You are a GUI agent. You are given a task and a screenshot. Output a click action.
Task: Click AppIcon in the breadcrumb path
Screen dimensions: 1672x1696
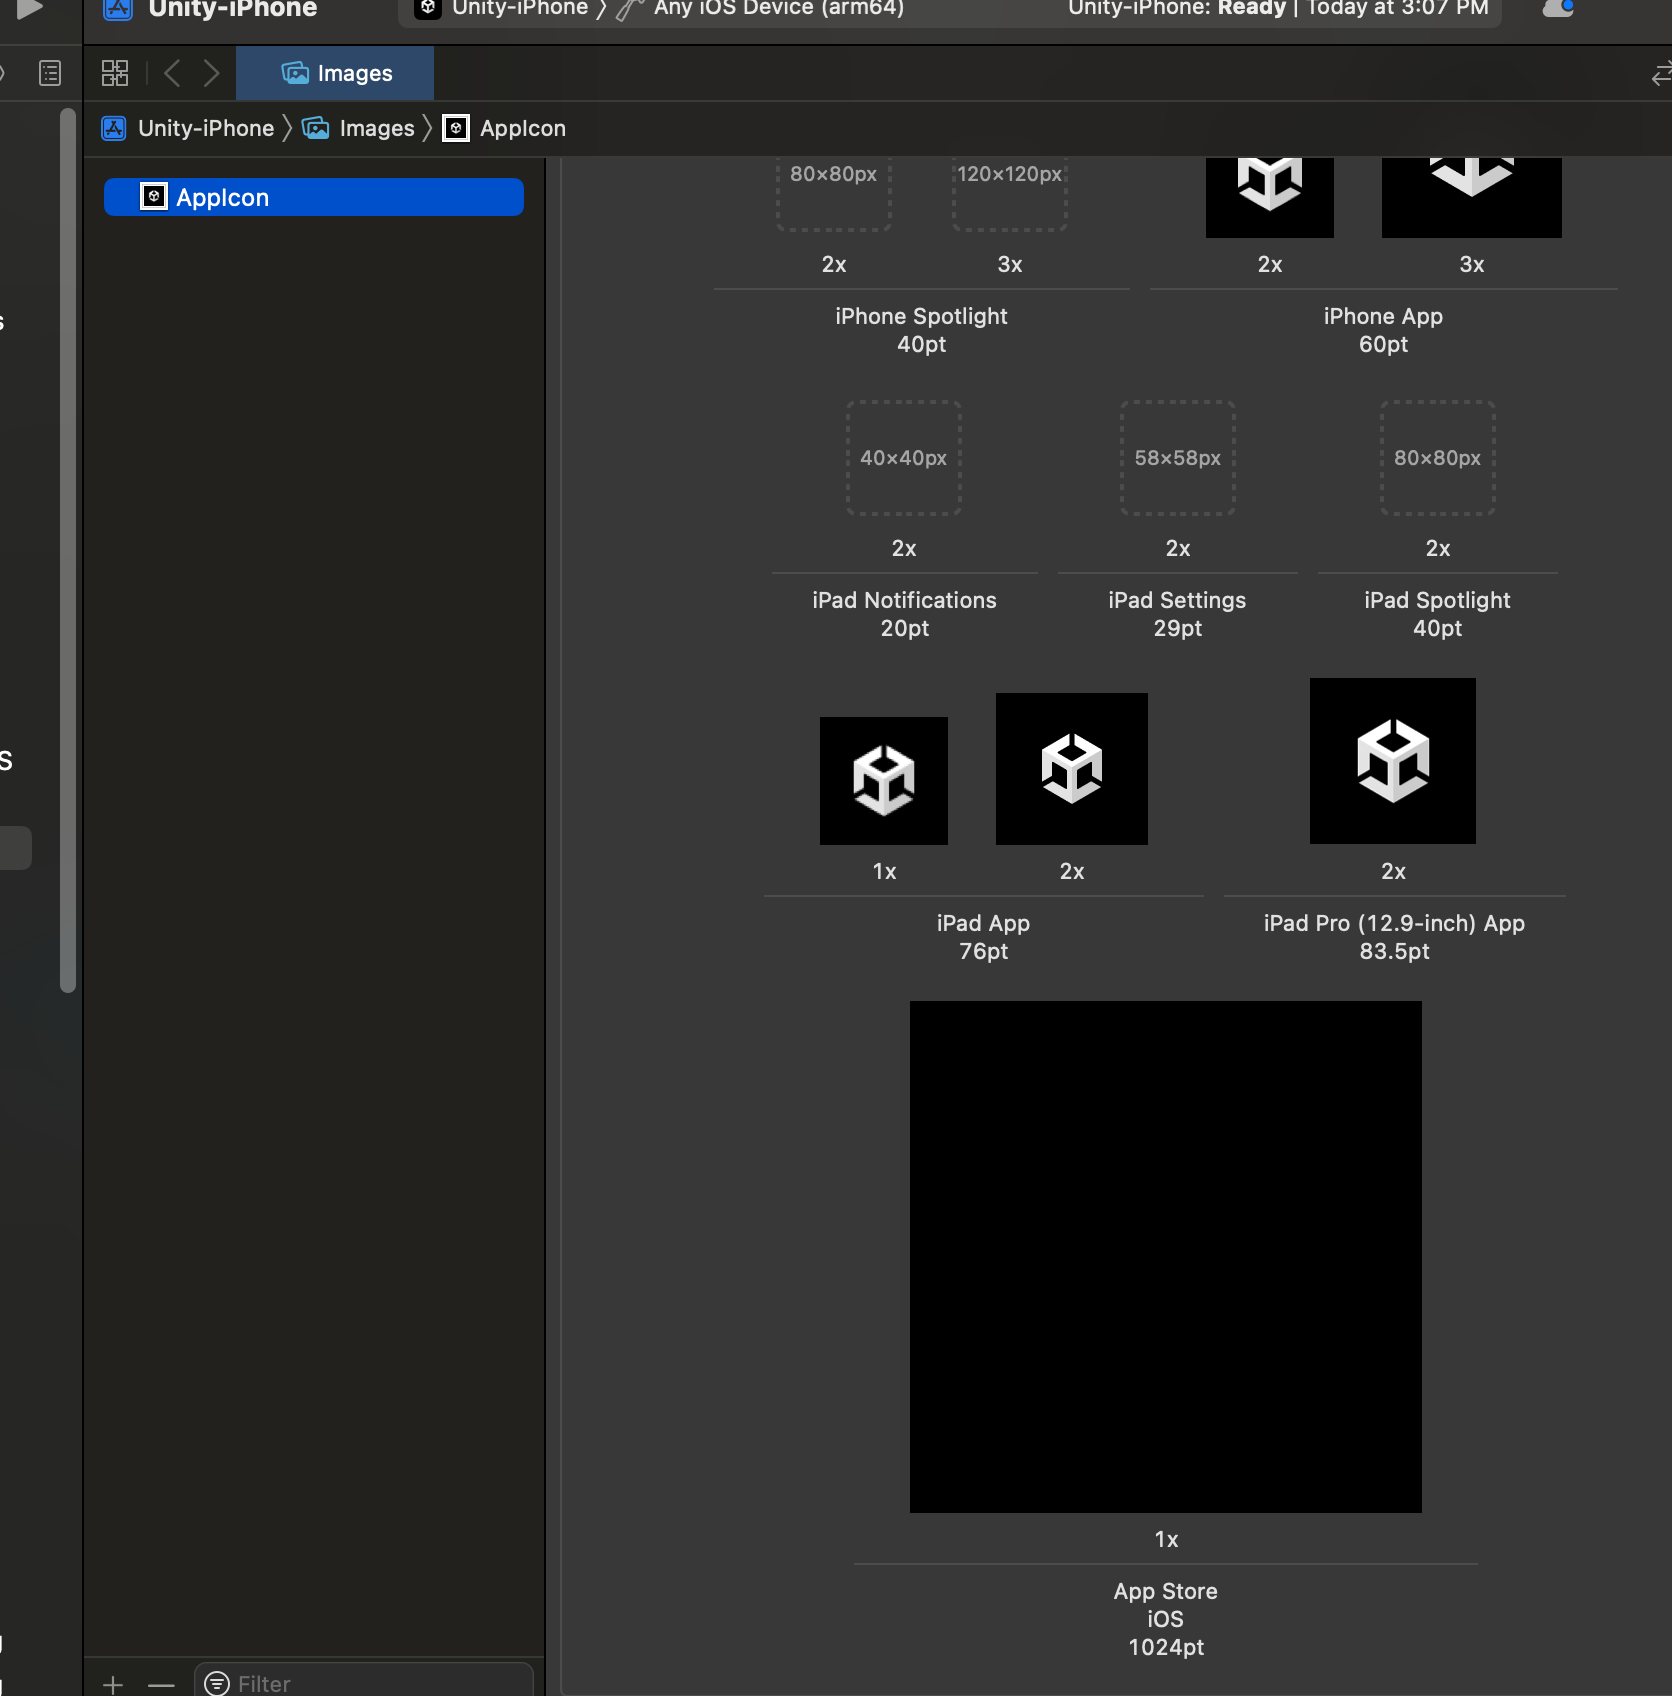coord(505,128)
